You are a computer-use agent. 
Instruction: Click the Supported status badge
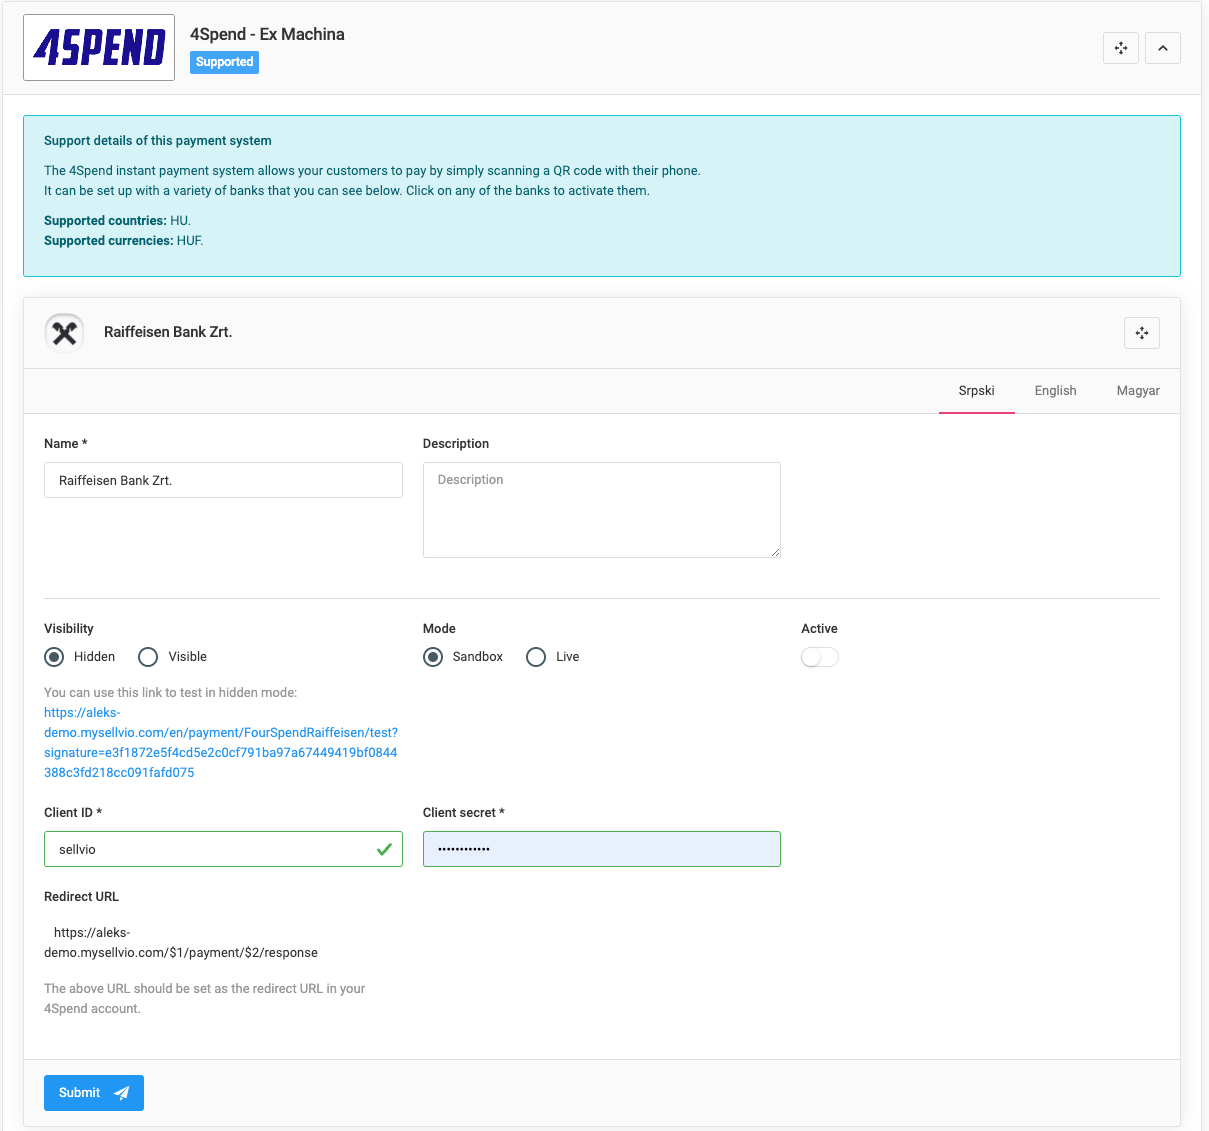point(224,62)
